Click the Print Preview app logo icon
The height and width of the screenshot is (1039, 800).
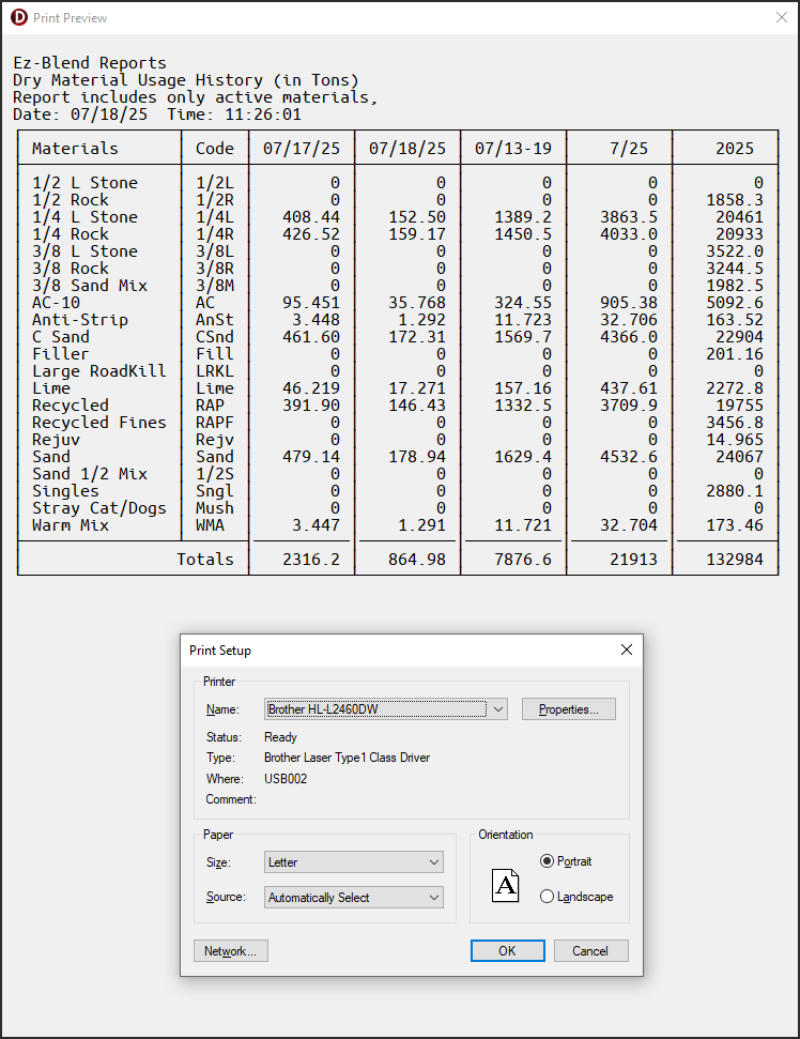19,17
